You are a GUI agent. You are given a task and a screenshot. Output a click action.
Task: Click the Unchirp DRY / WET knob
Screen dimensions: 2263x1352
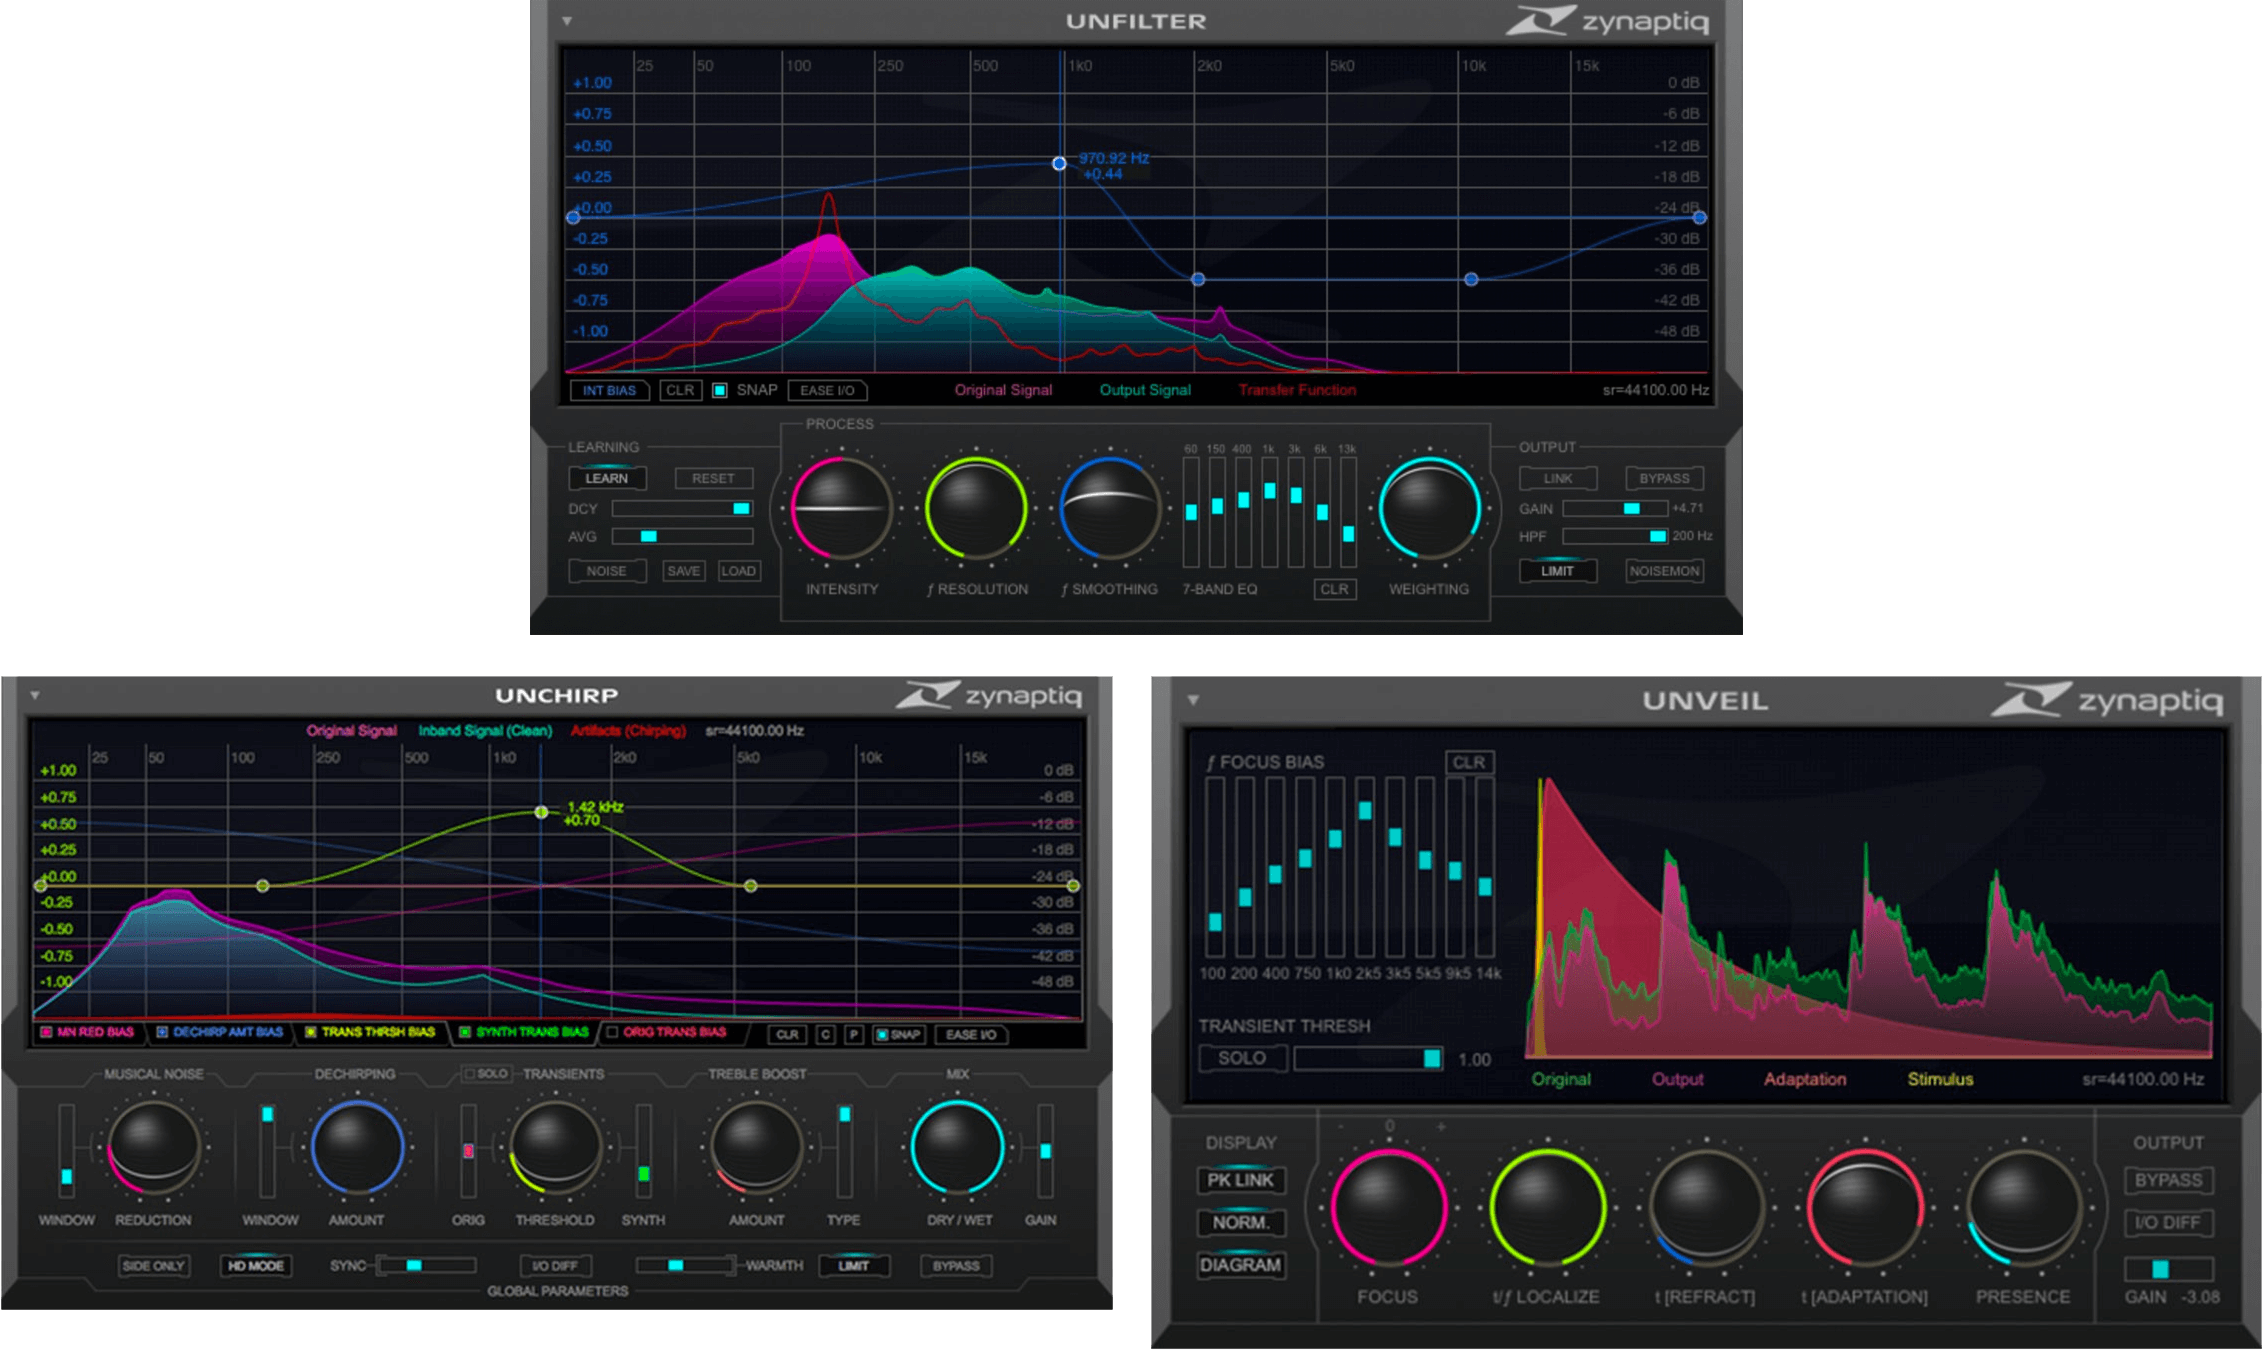957,1148
